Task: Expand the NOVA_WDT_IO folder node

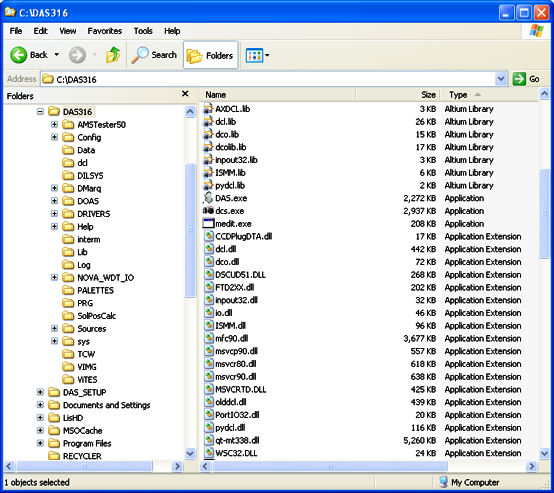Action: 54,277
